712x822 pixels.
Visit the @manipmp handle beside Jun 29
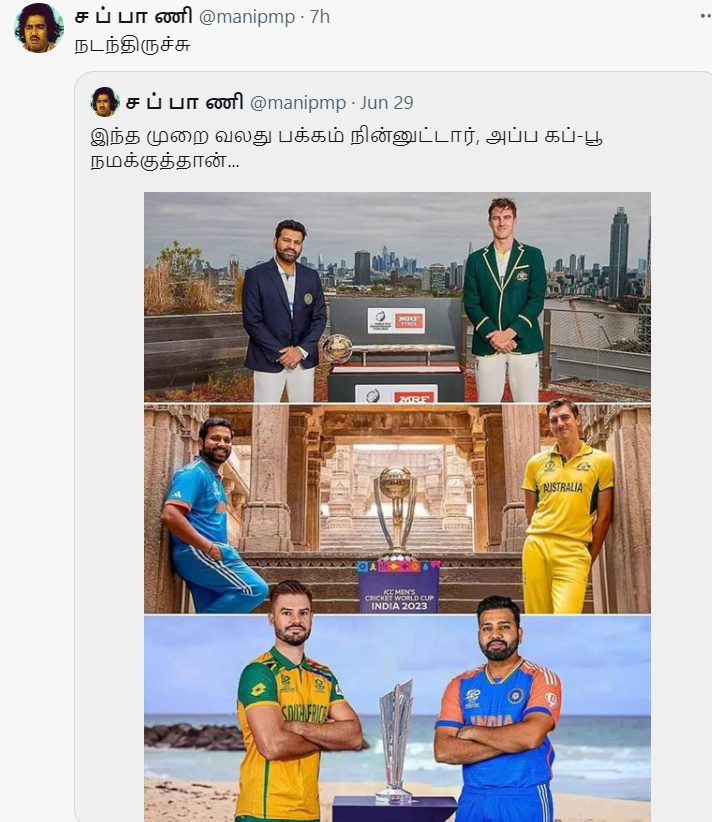(298, 102)
